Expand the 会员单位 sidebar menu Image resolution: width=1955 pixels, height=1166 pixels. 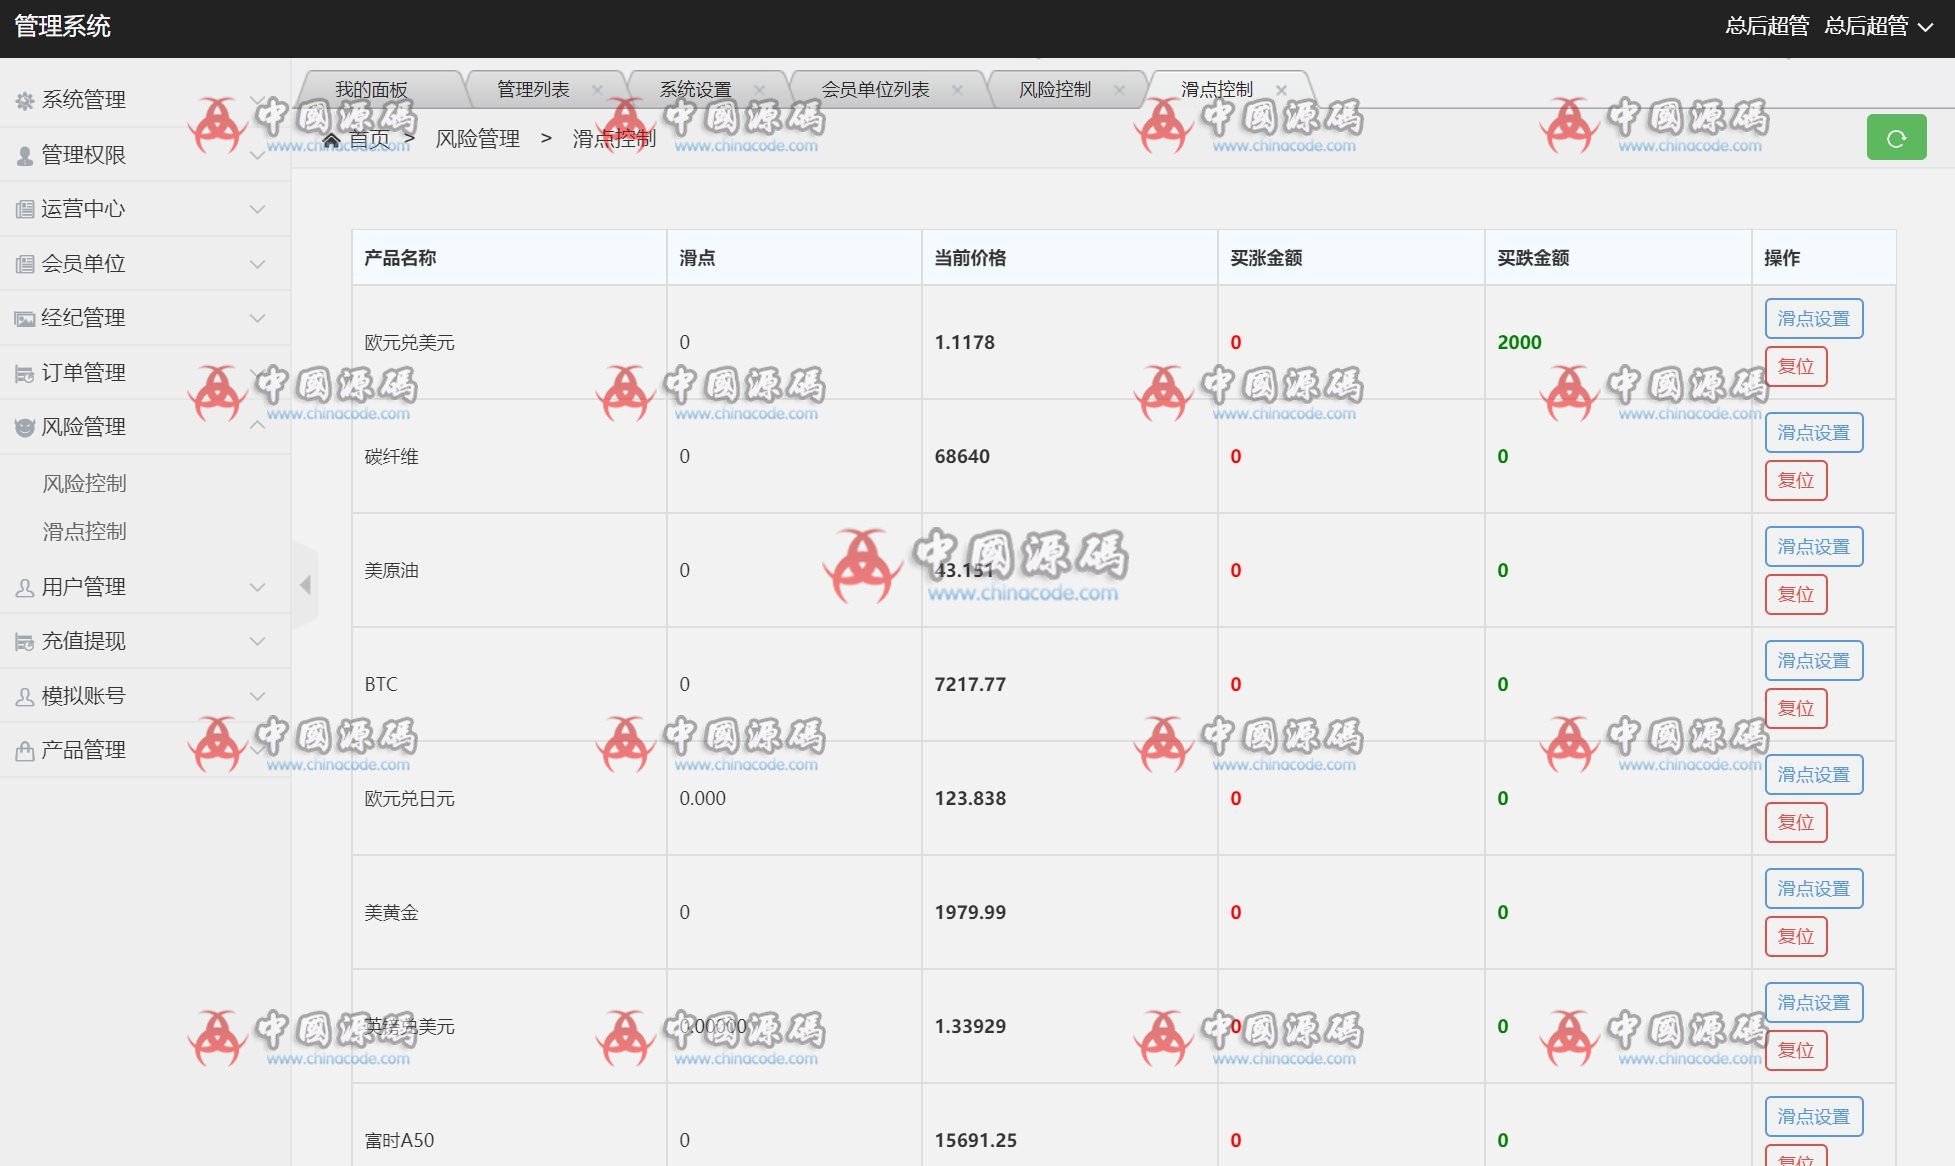[x=258, y=263]
